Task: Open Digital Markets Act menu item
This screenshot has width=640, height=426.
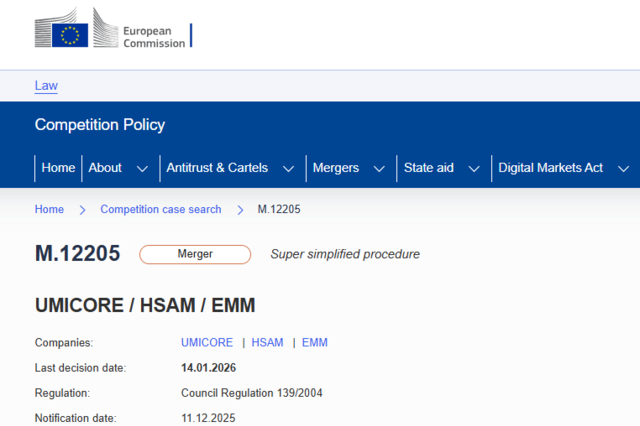Action: tap(550, 168)
